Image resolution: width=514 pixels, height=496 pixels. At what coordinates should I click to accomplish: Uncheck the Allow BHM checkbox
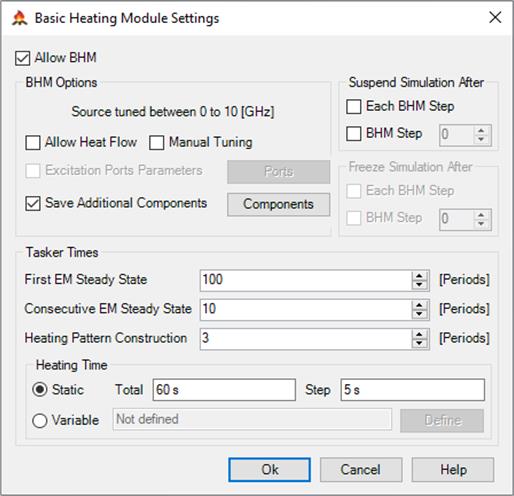pos(22,58)
